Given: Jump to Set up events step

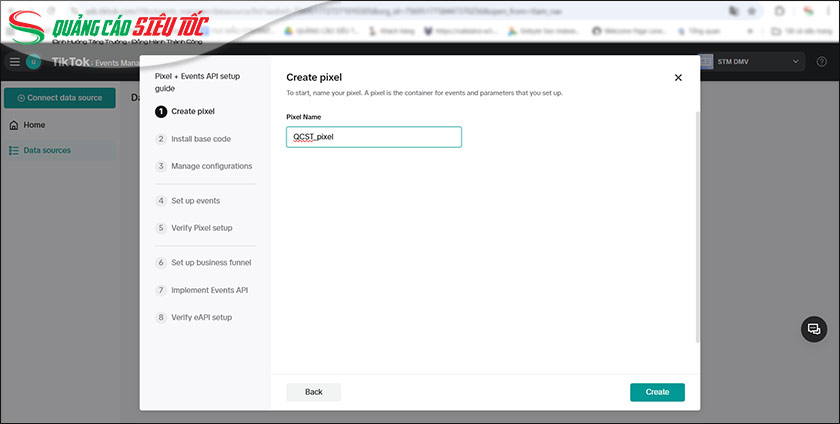Looking at the screenshot, I should coord(195,201).
